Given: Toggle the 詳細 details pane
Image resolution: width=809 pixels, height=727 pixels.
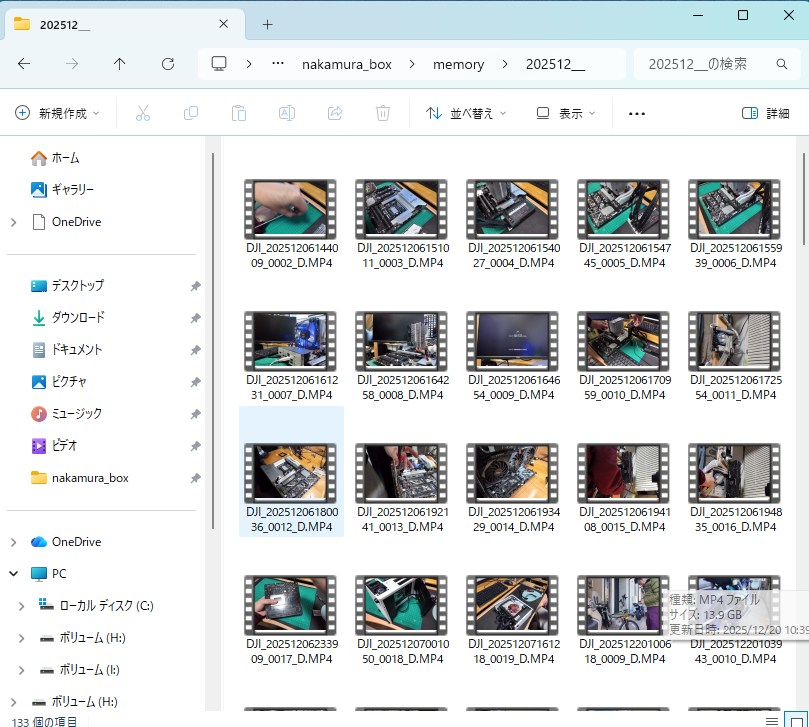Looking at the screenshot, I should coord(765,114).
